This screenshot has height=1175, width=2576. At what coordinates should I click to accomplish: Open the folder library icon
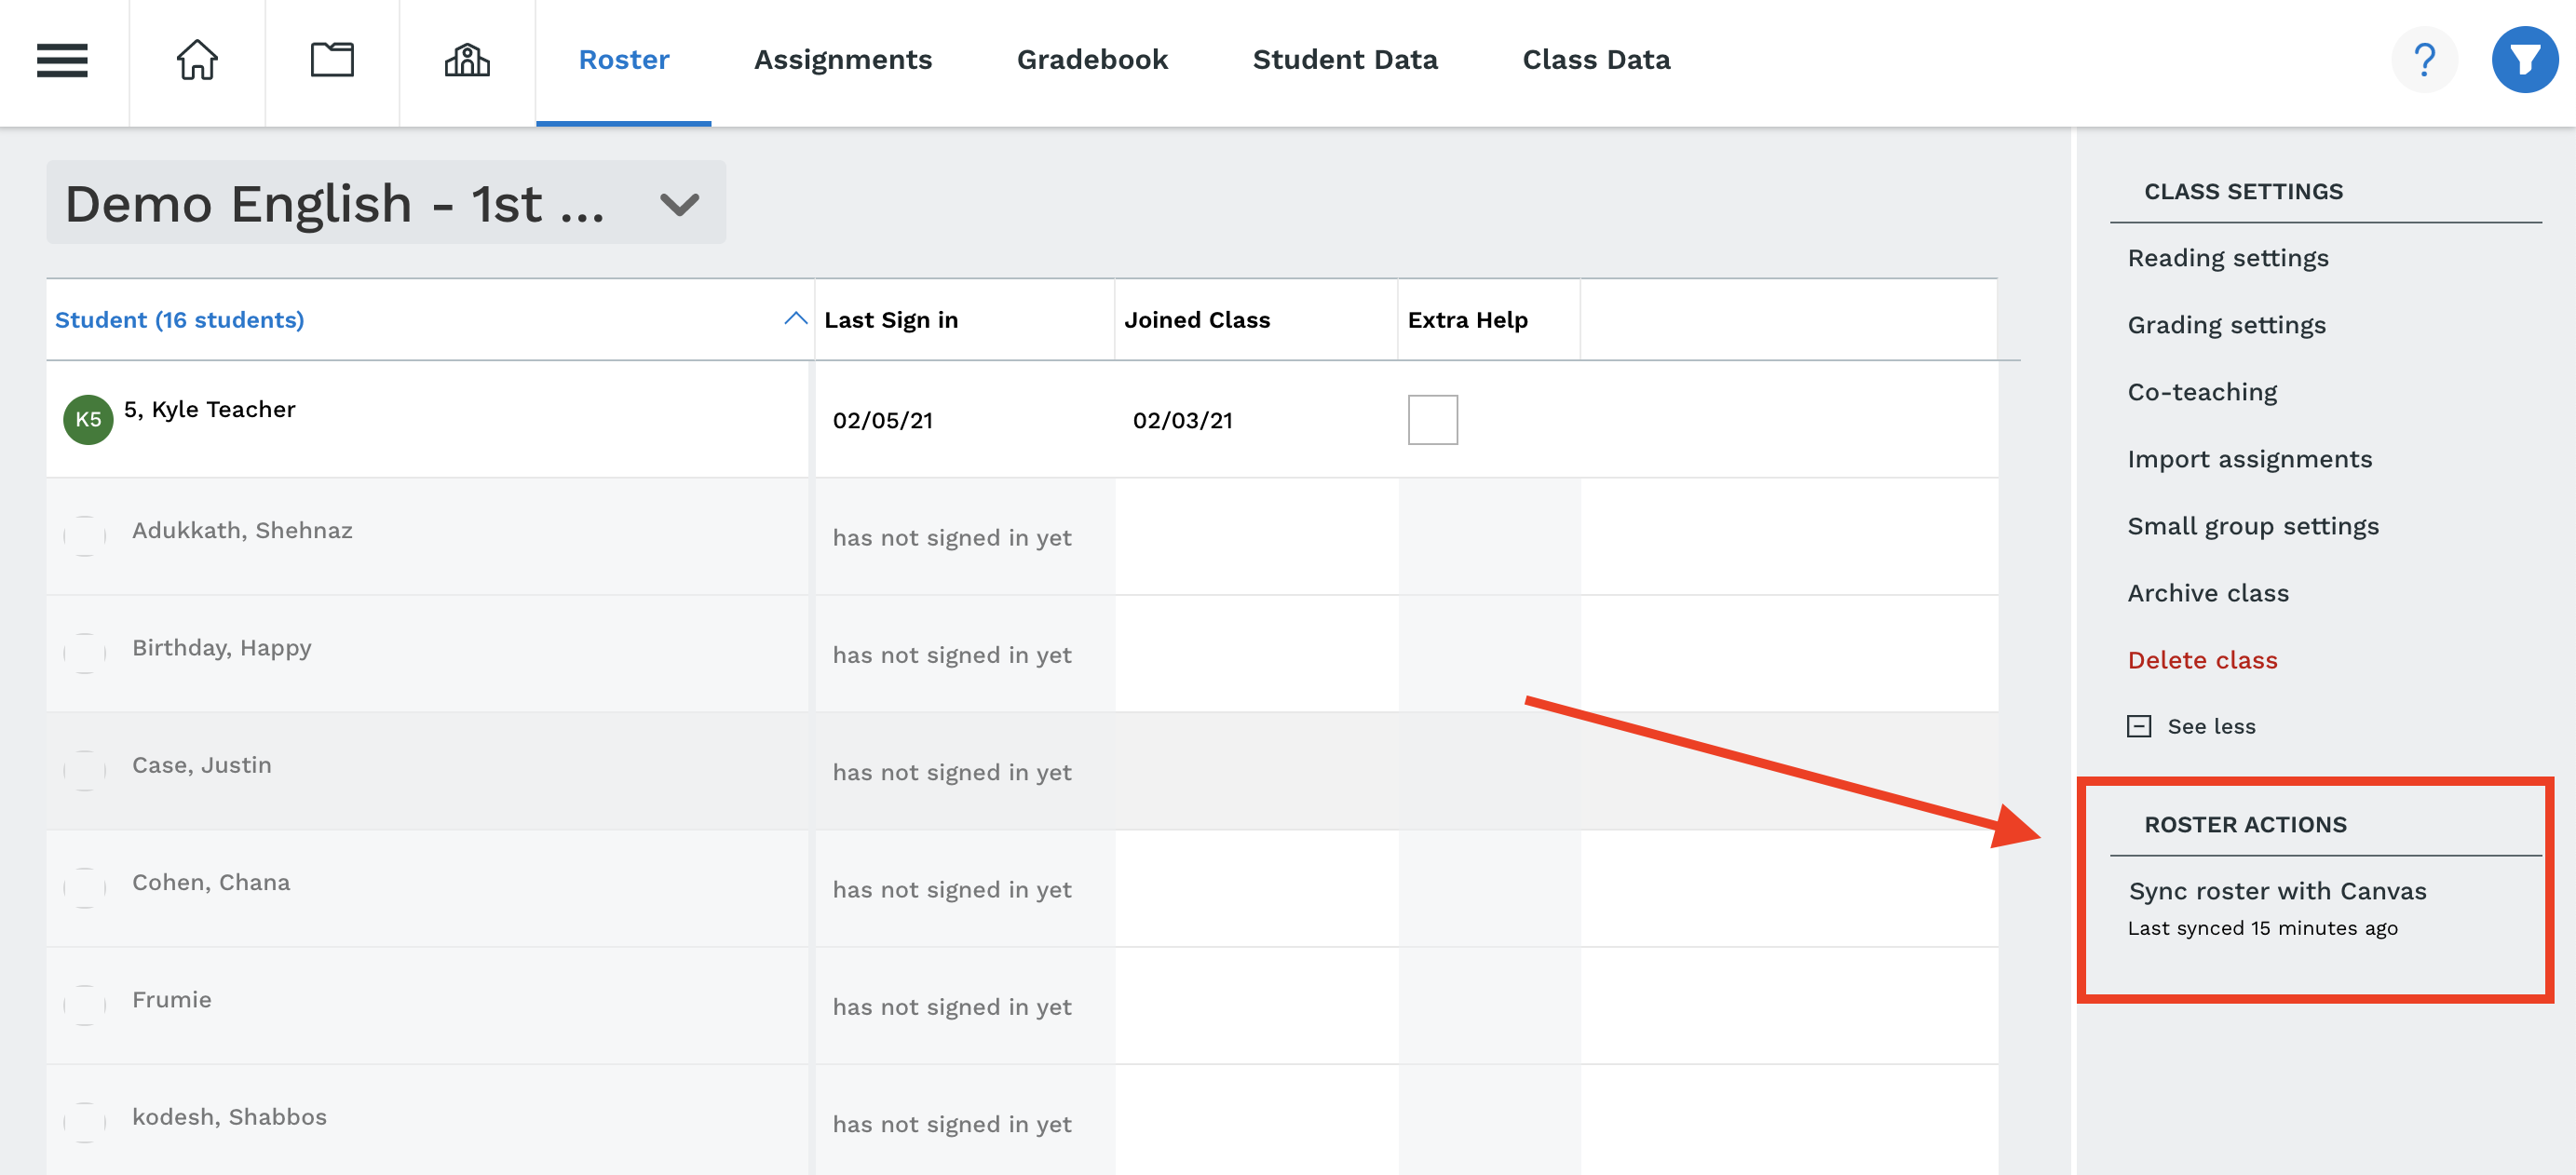[332, 60]
